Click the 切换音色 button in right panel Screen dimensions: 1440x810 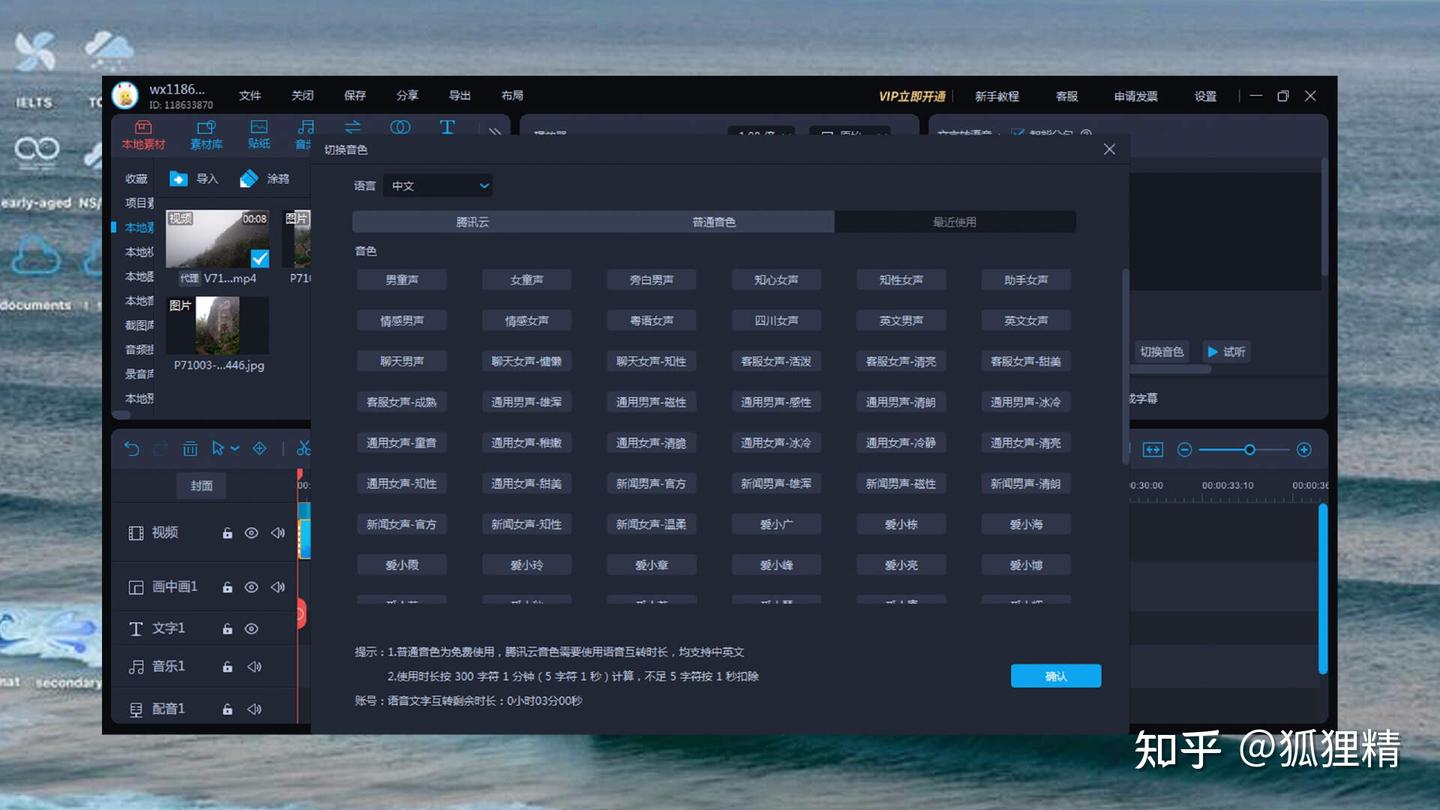tap(1161, 352)
